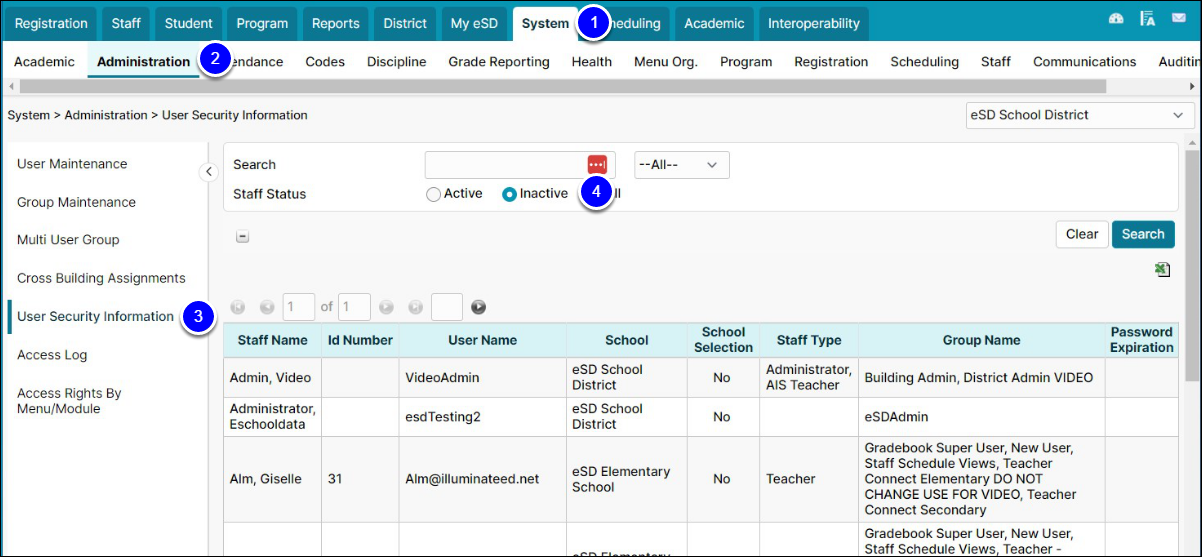1202x557 pixels.
Task: Click the vertical page scrollbar thumb
Action: click(x=1190, y=266)
